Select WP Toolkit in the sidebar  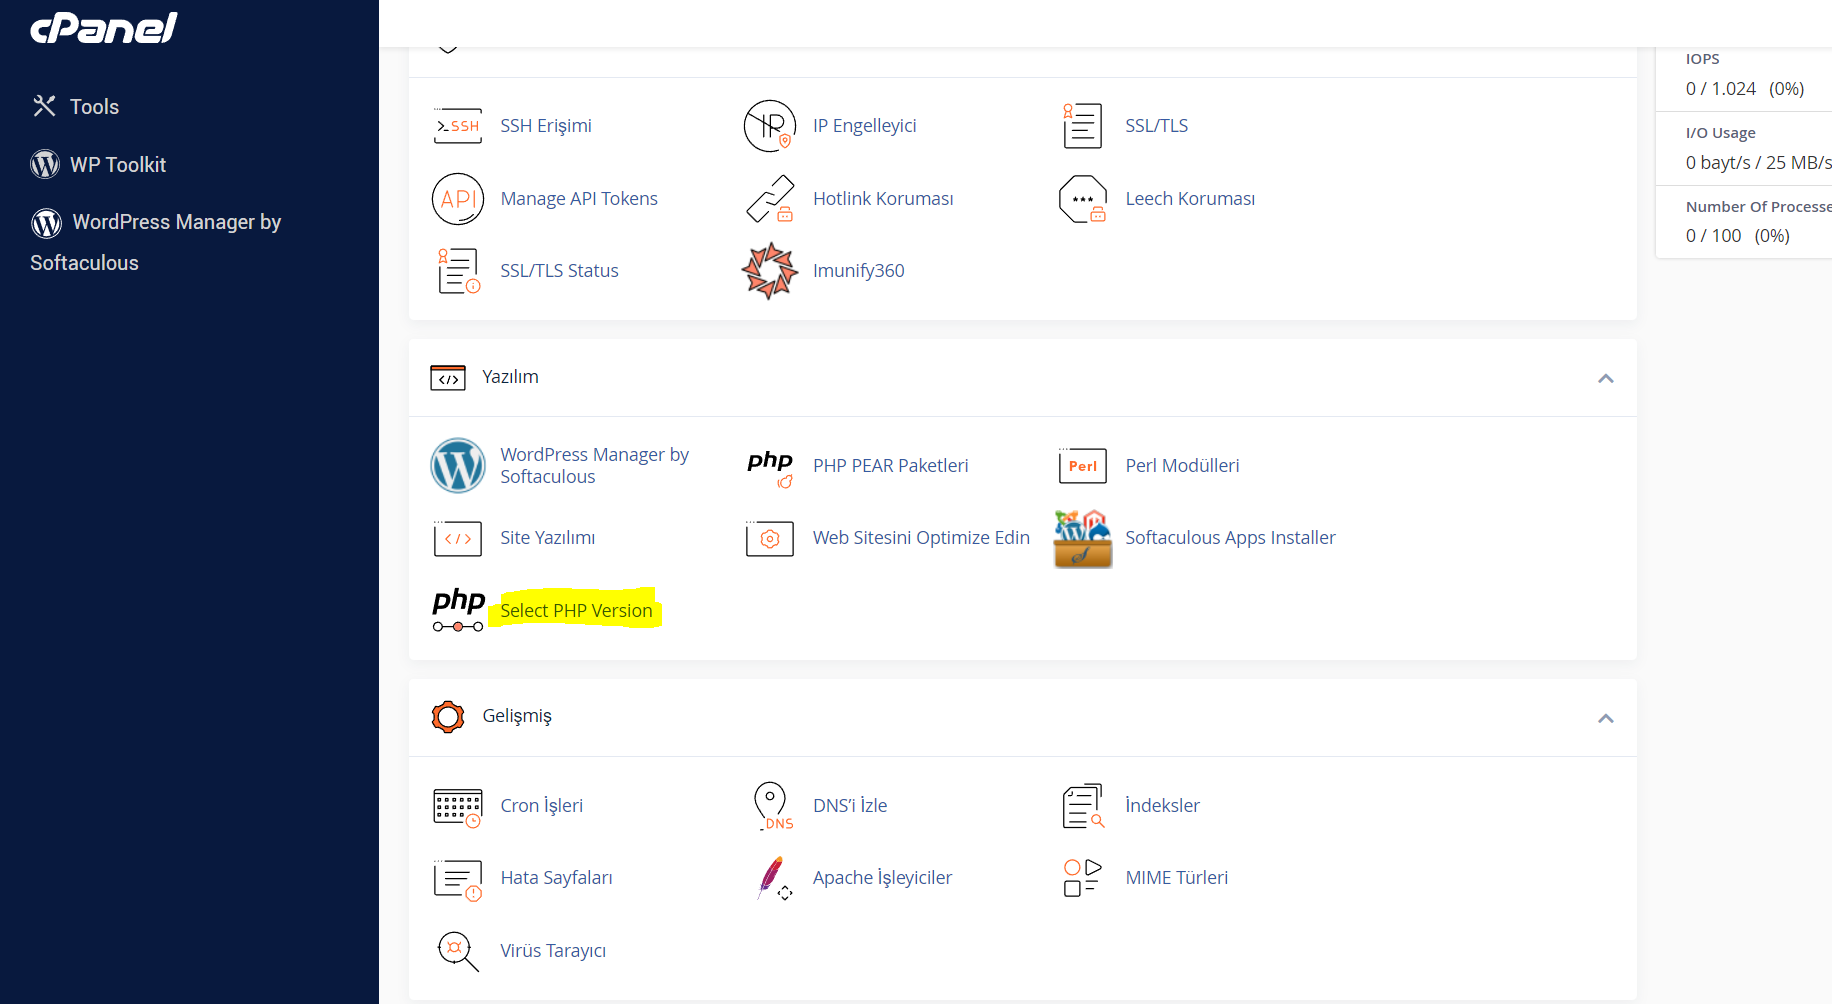pos(117,164)
